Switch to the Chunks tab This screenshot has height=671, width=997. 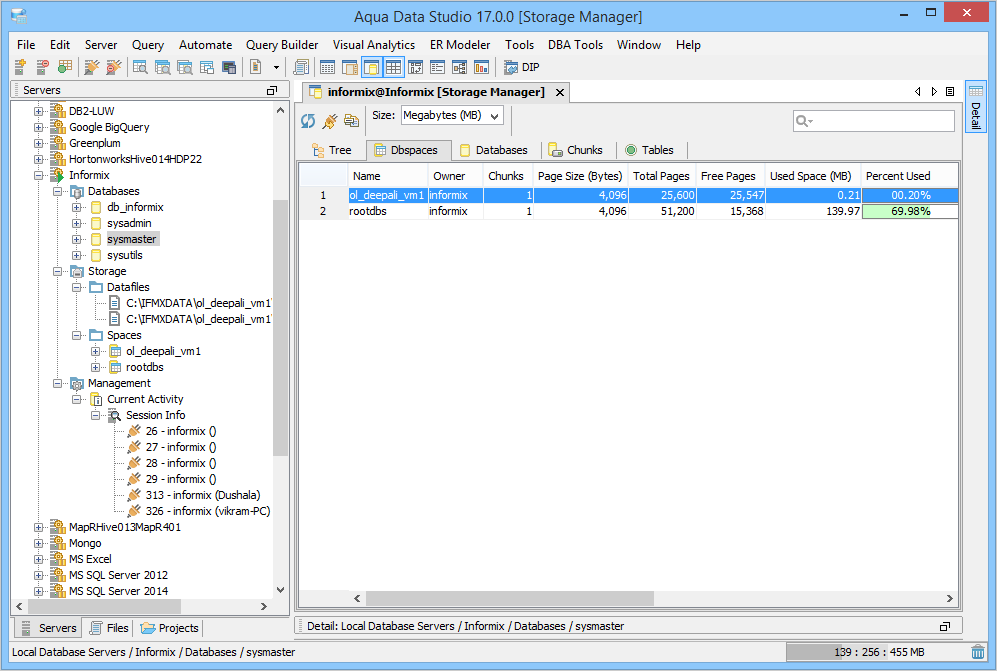(575, 150)
